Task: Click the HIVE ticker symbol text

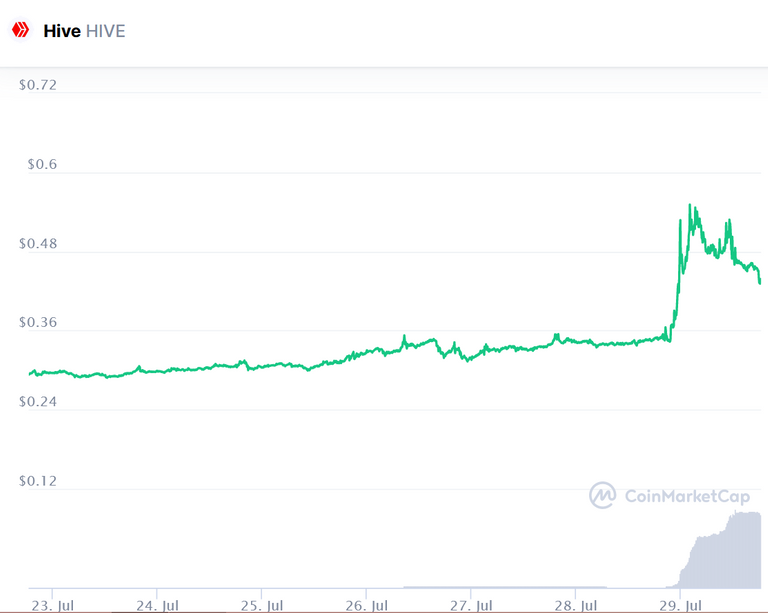Action: (x=105, y=31)
